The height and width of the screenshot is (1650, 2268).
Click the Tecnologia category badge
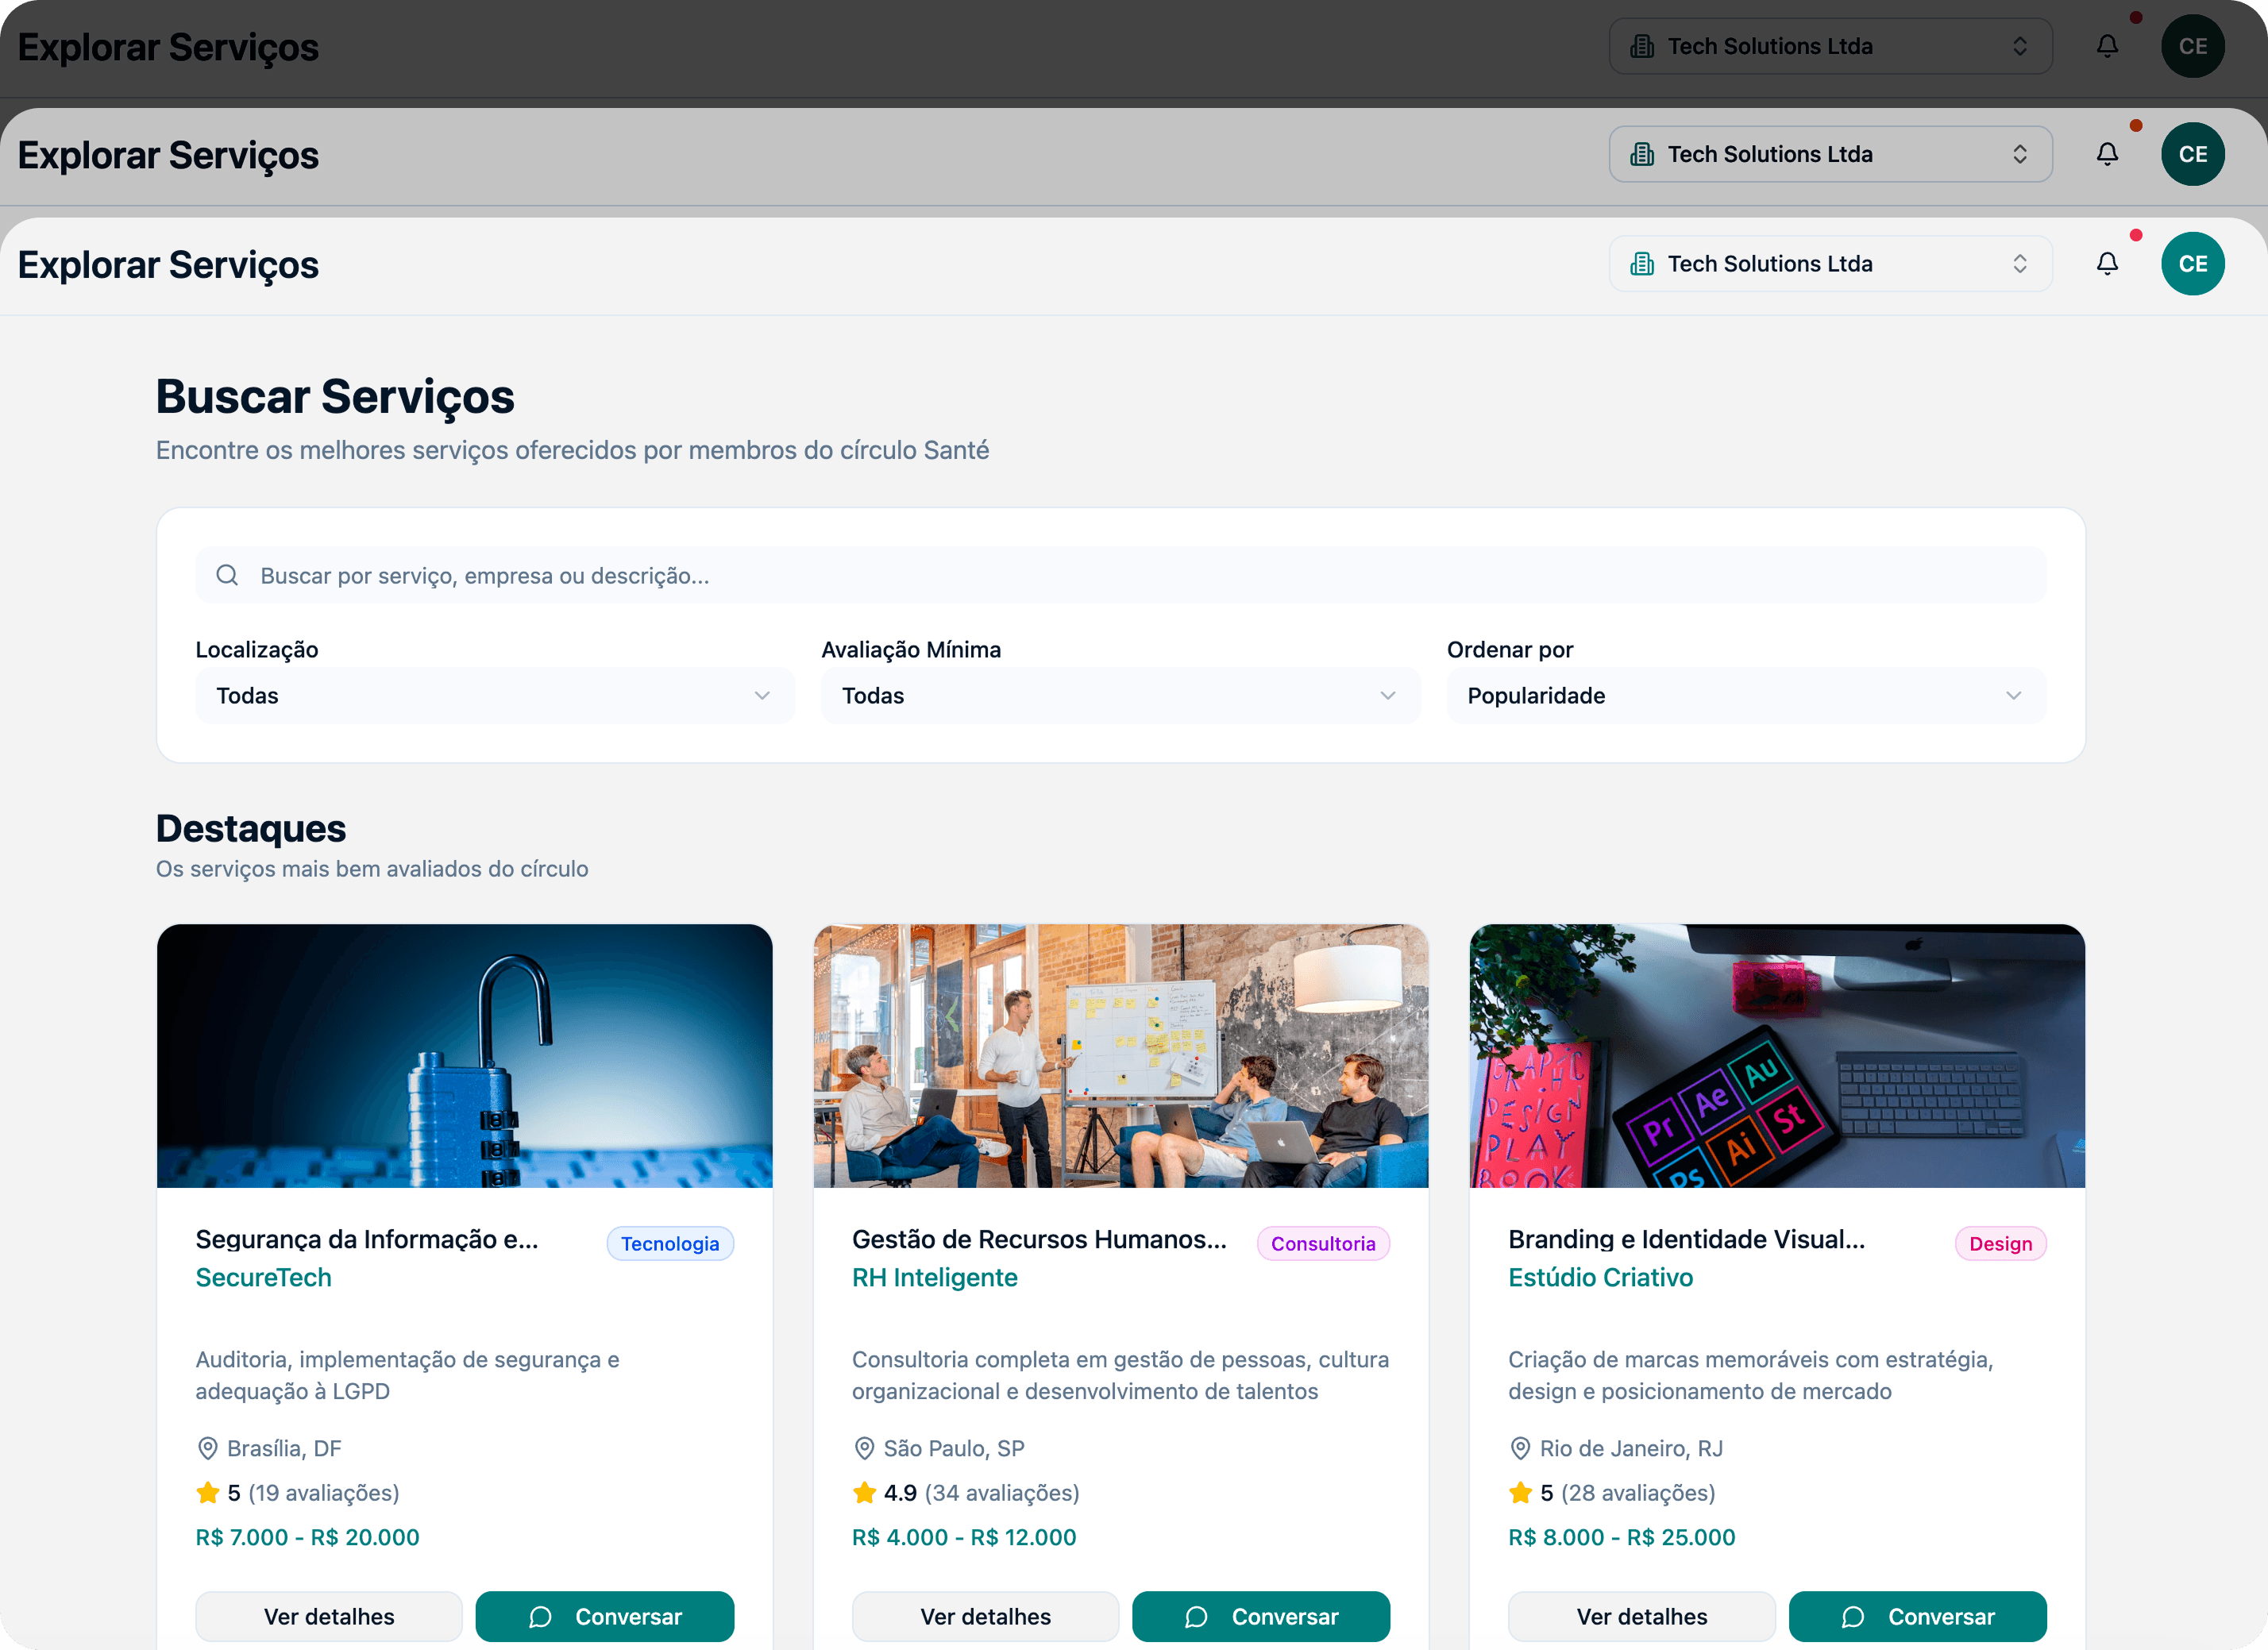point(670,1243)
